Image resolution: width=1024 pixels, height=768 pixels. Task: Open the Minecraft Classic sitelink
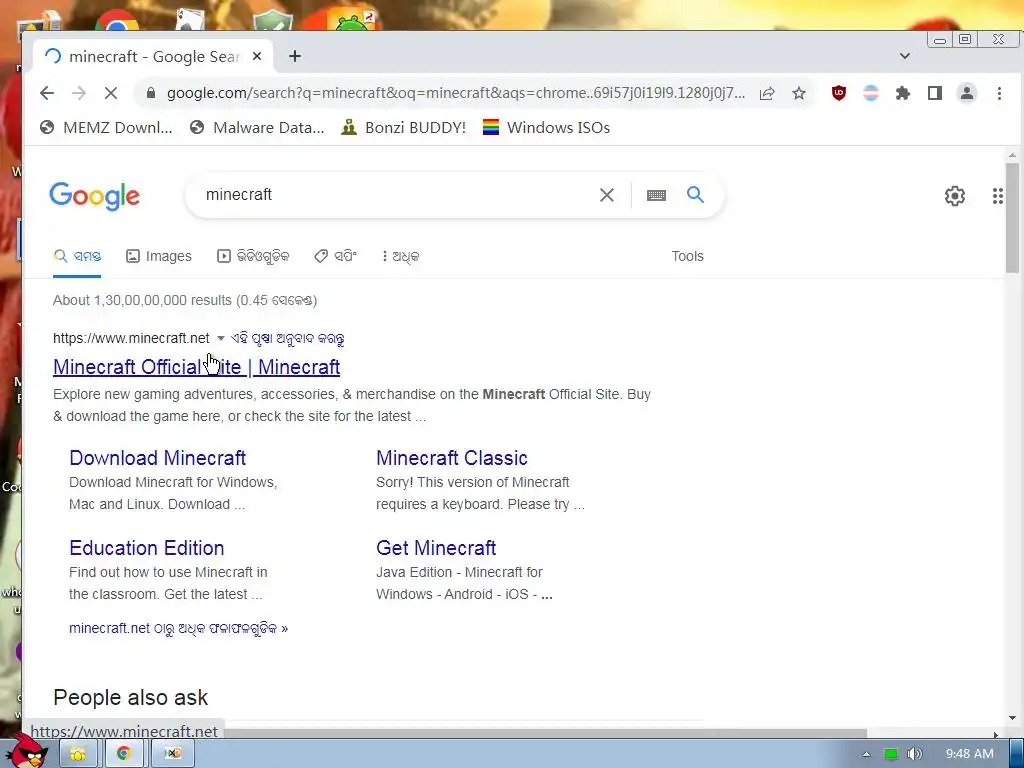click(x=452, y=458)
